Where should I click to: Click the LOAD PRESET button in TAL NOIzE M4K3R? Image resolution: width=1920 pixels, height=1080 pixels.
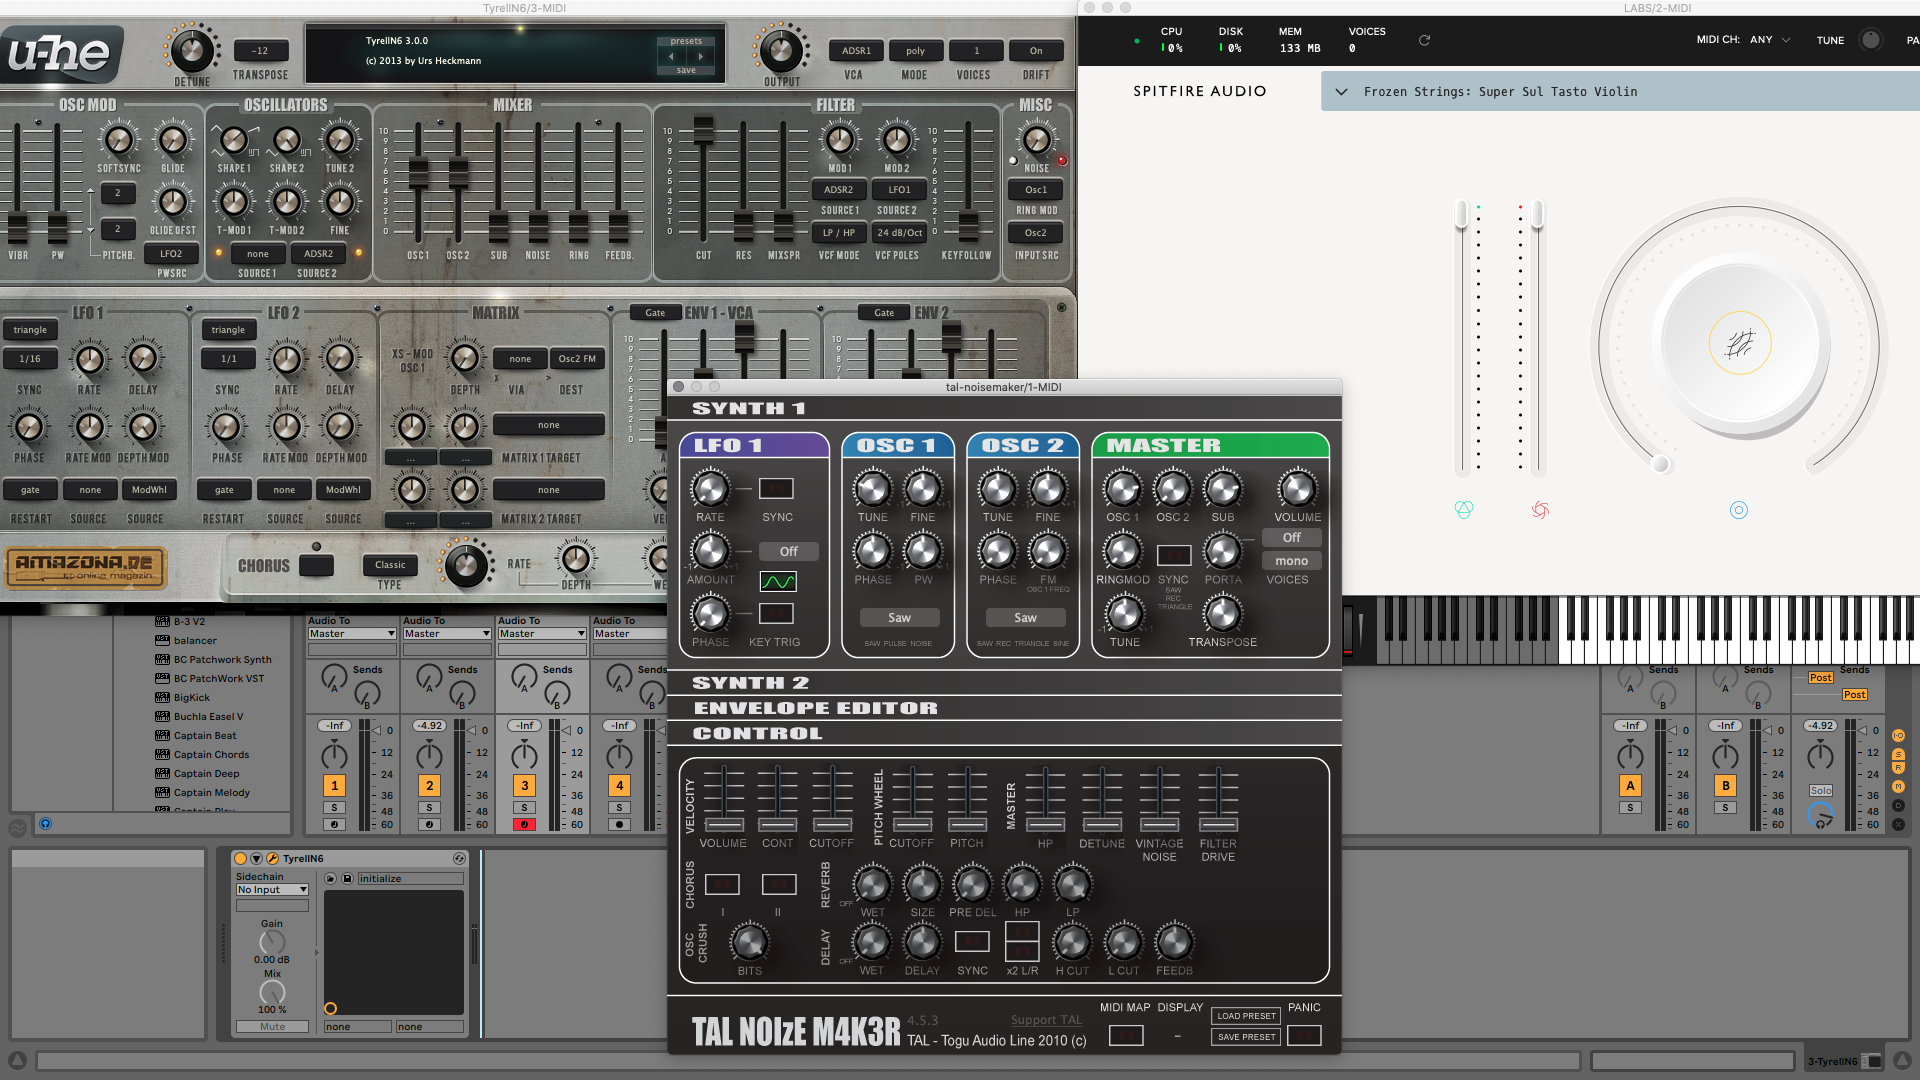pos(1245,1015)
